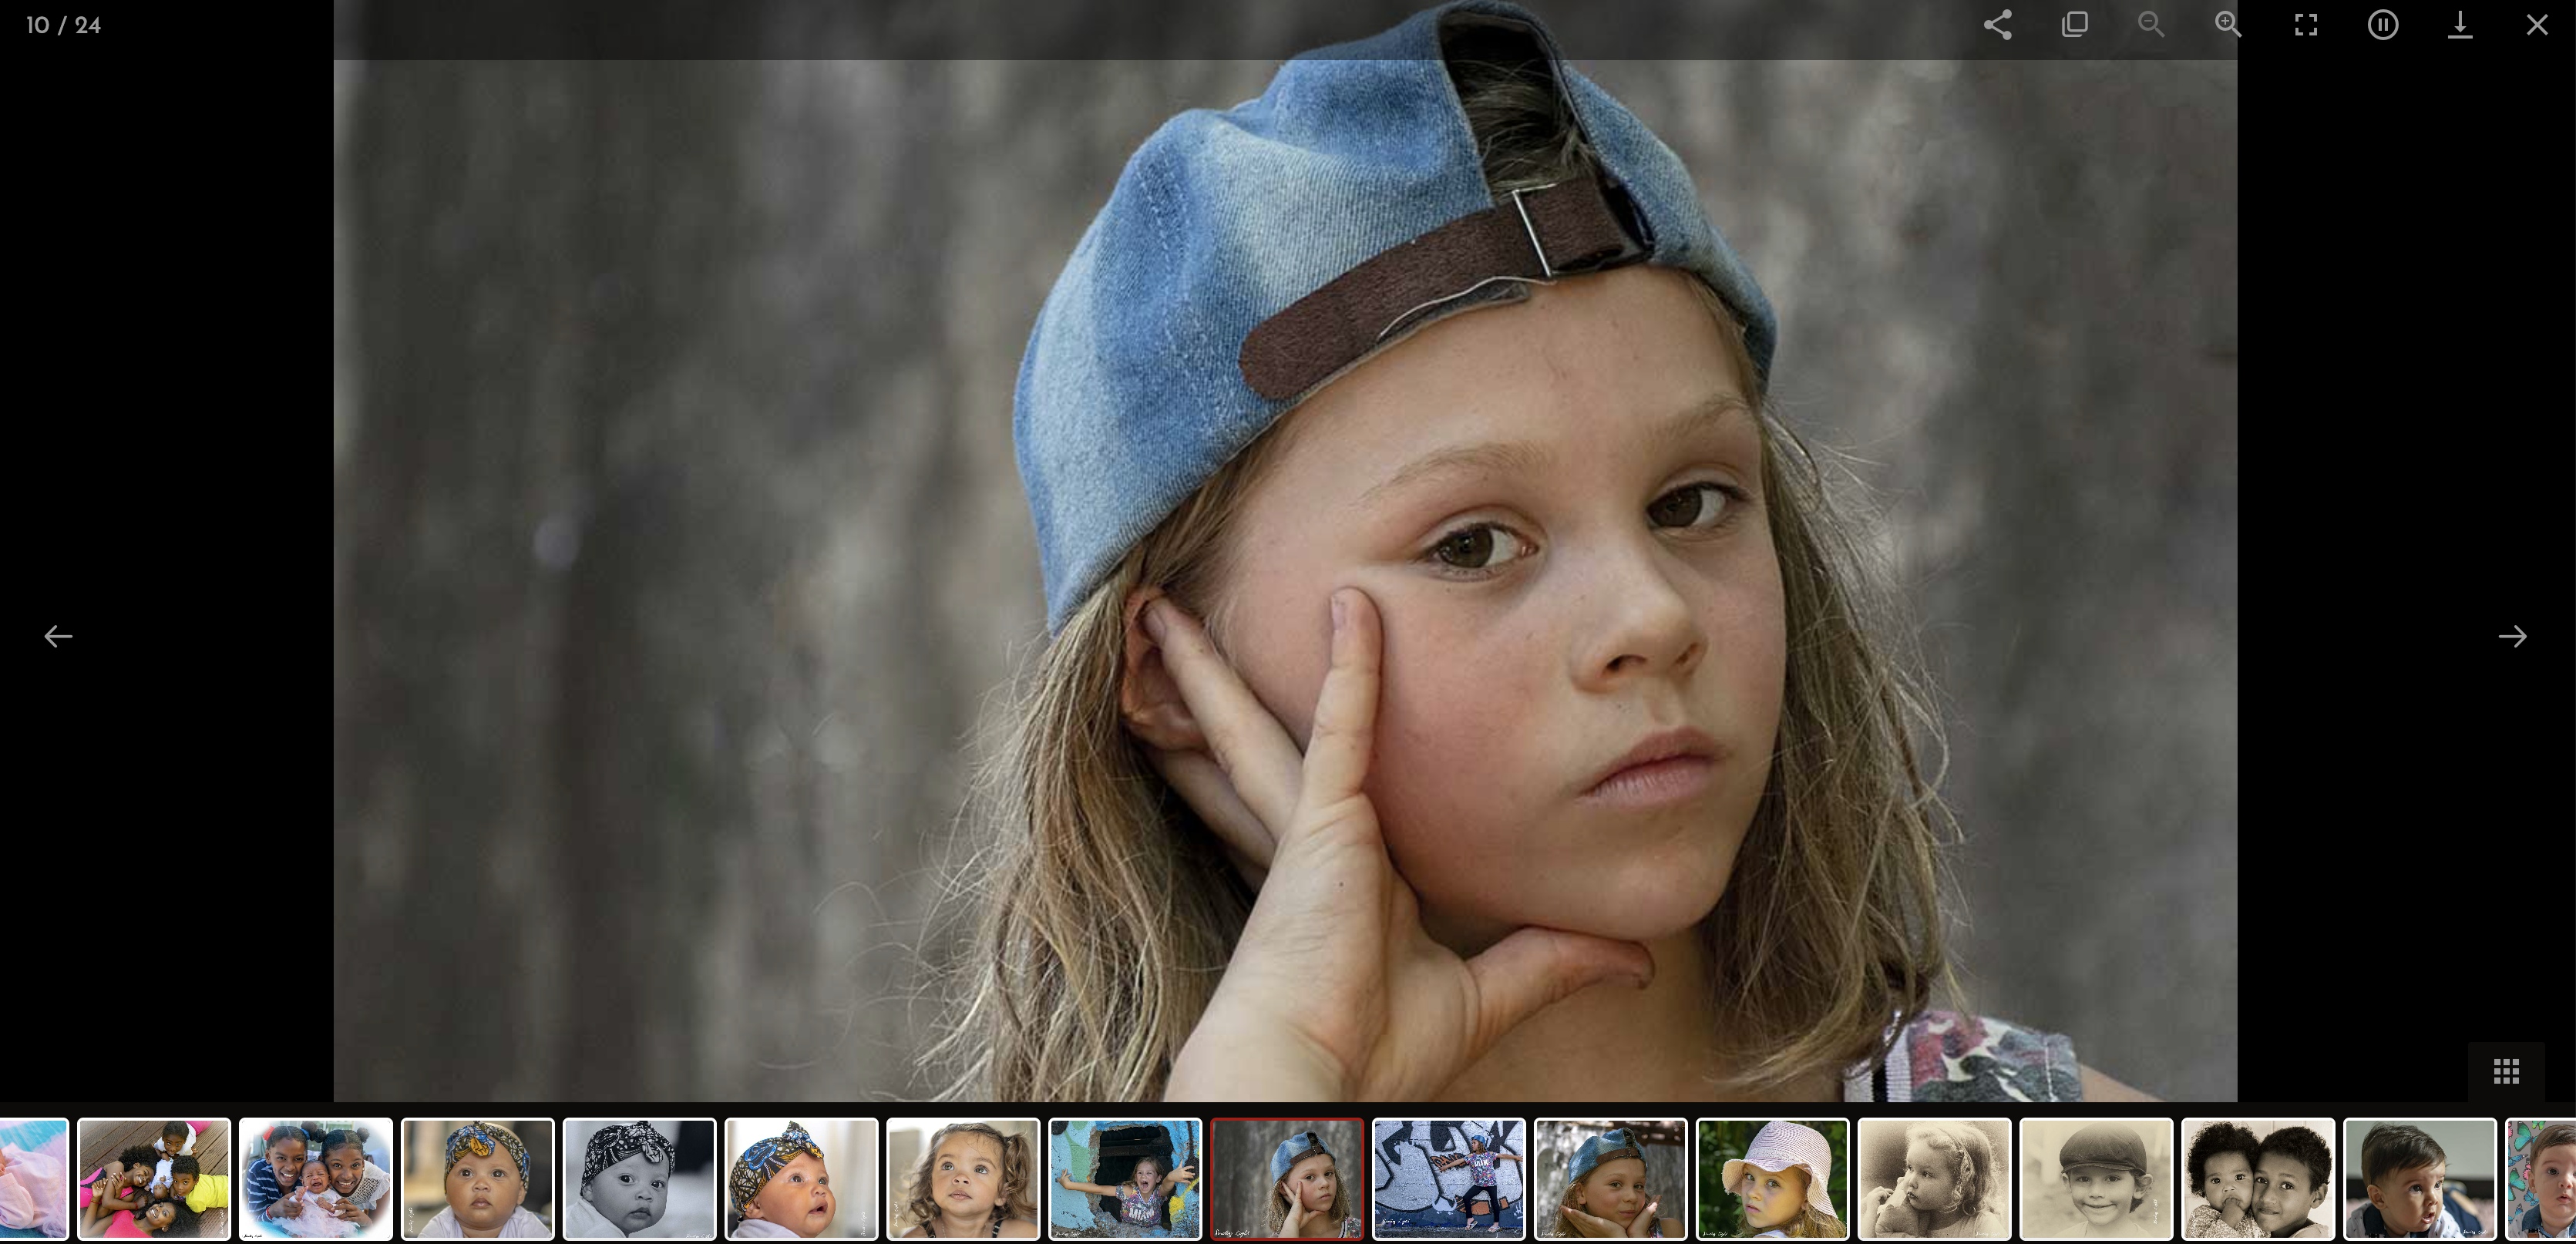The image size is (2576, 1244).
Task: Click the 10 / 24 image counter
Action: tap(63, 25)
